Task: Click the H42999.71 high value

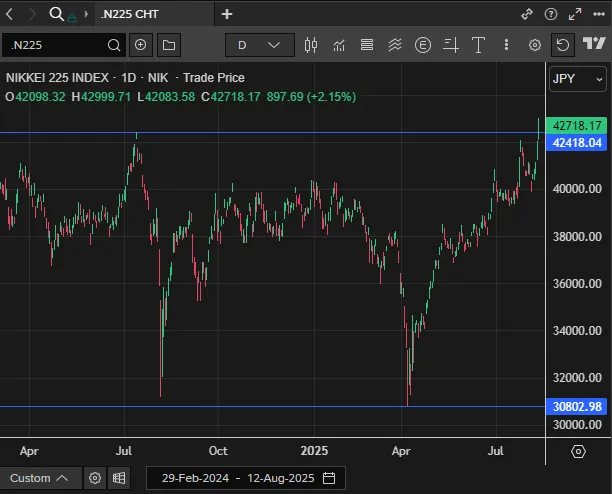Action: click(x=101, y=97)
